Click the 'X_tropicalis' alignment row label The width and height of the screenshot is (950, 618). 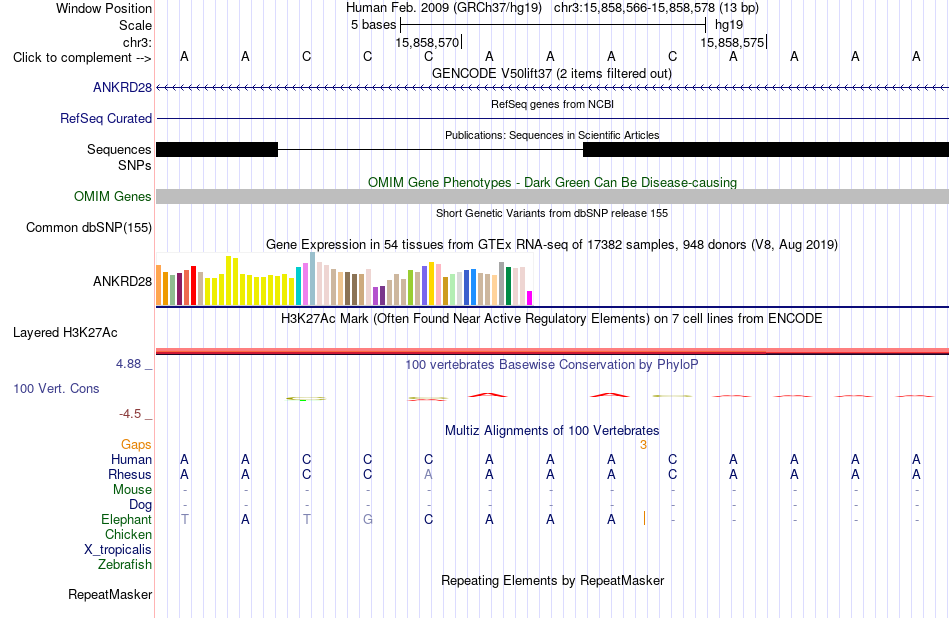tap(118, 550)
